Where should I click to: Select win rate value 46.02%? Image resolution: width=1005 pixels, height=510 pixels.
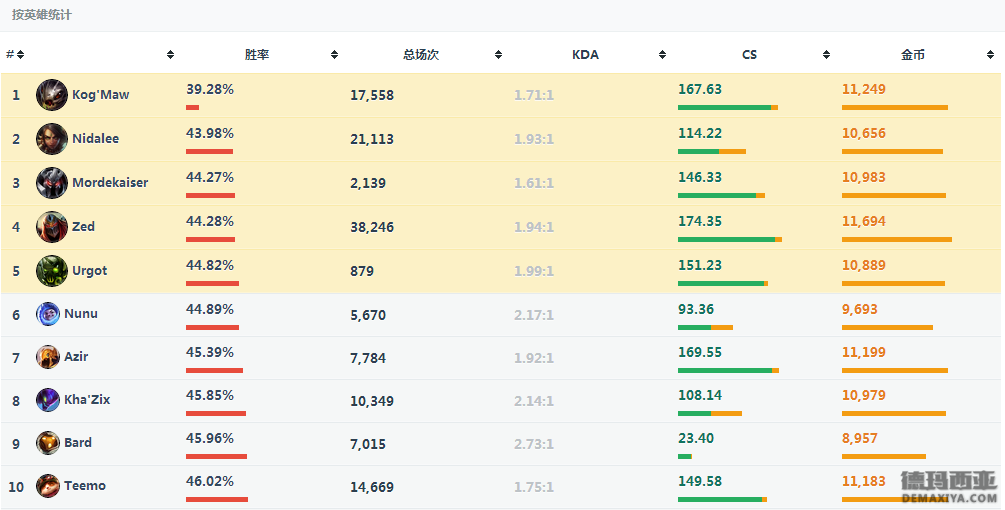210,481
